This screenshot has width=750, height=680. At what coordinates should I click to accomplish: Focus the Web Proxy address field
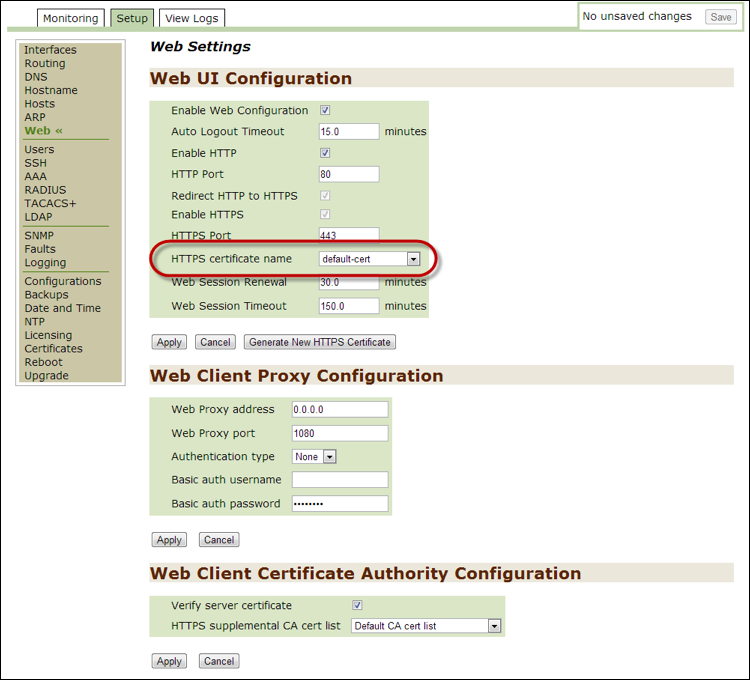pyautogui.click(x=339, y=409)
